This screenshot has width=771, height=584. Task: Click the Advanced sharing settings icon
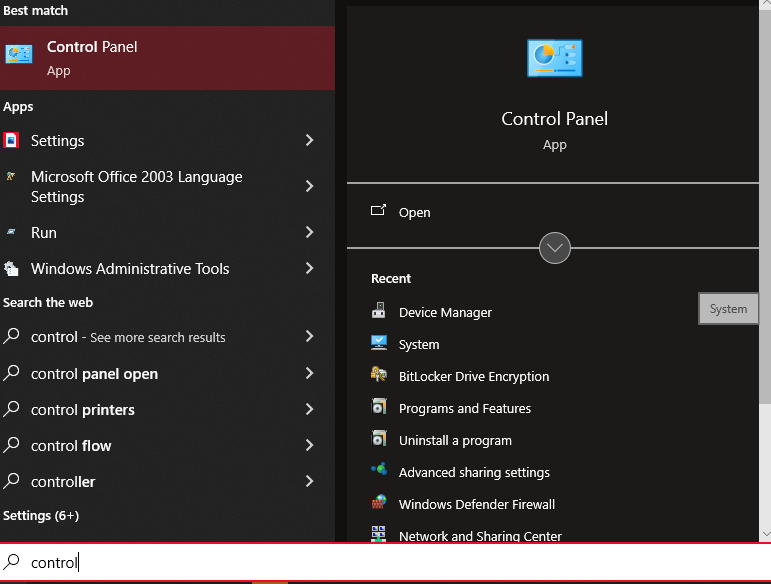(379, 469)
